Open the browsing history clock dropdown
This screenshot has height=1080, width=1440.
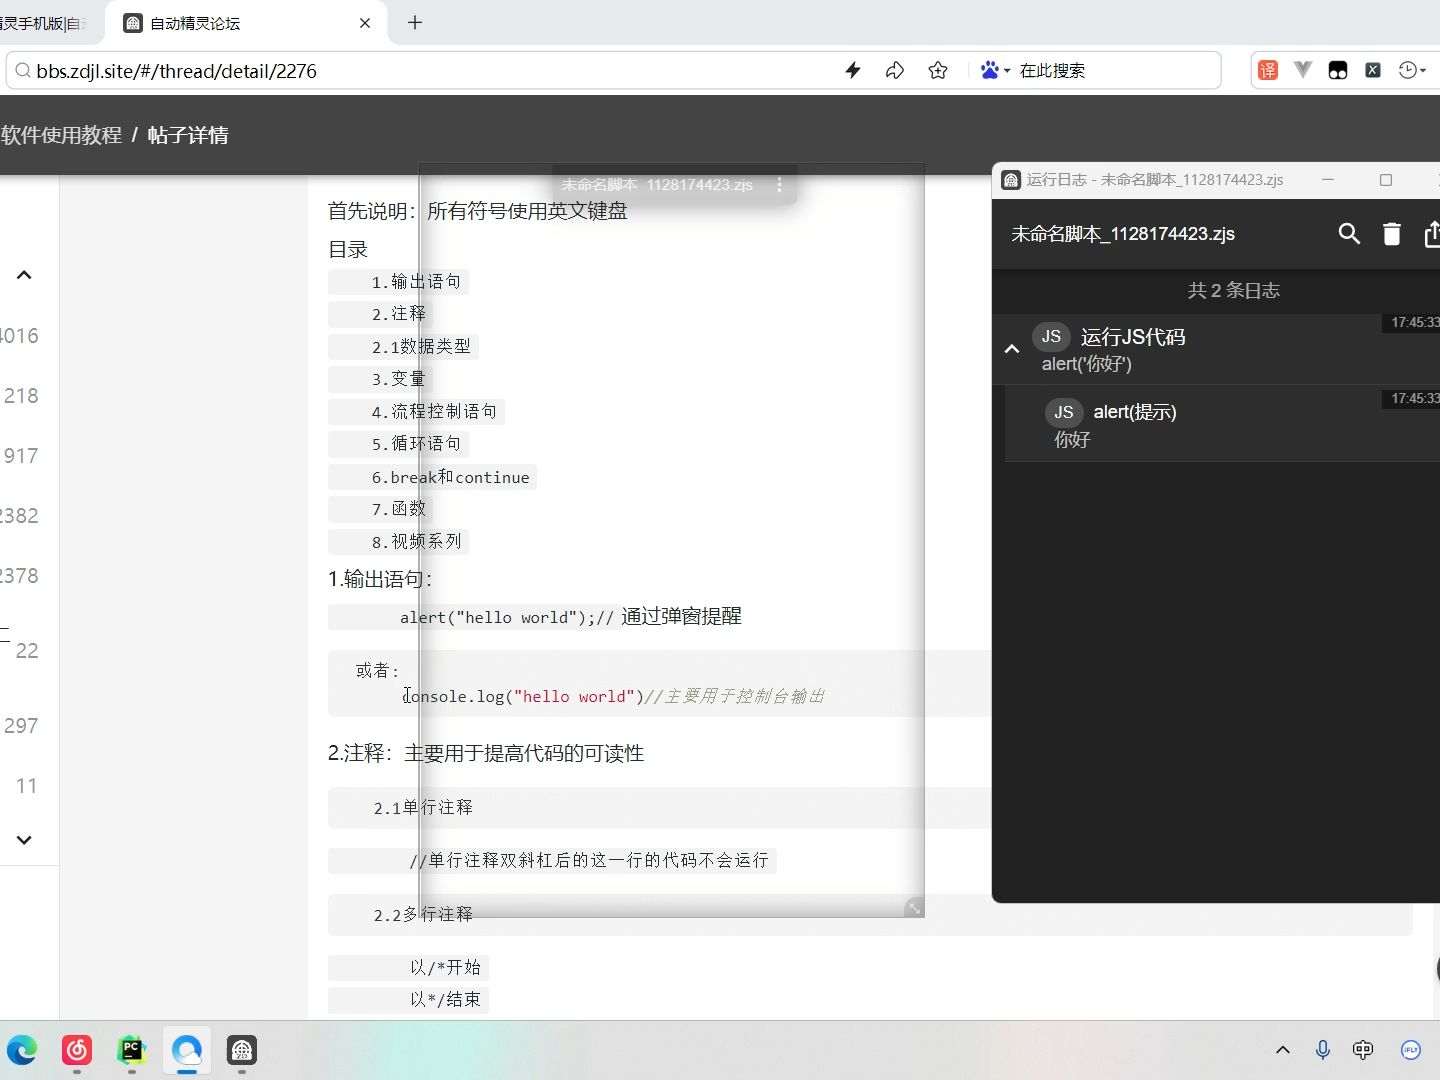tap(1412, 70)
